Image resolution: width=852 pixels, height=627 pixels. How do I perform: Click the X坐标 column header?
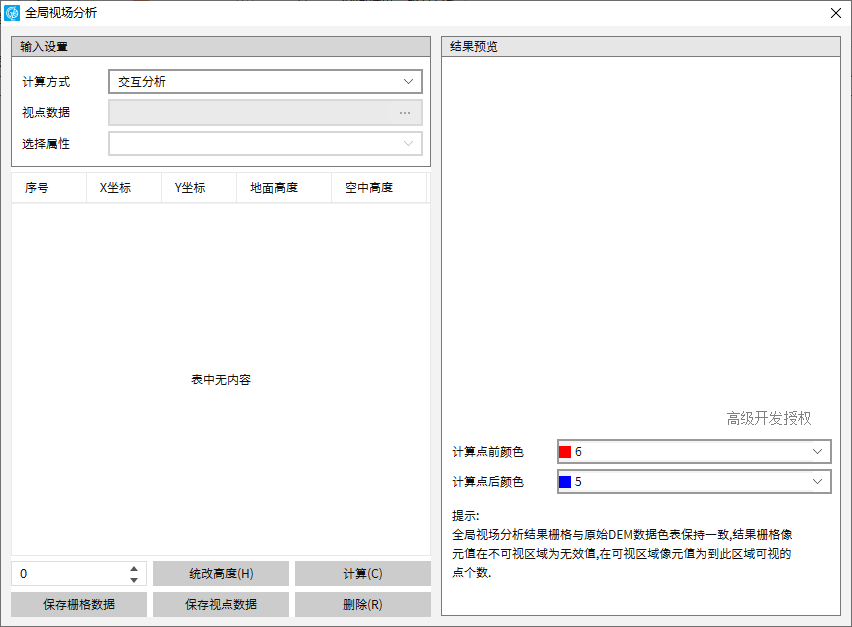(x=115, y=188)
